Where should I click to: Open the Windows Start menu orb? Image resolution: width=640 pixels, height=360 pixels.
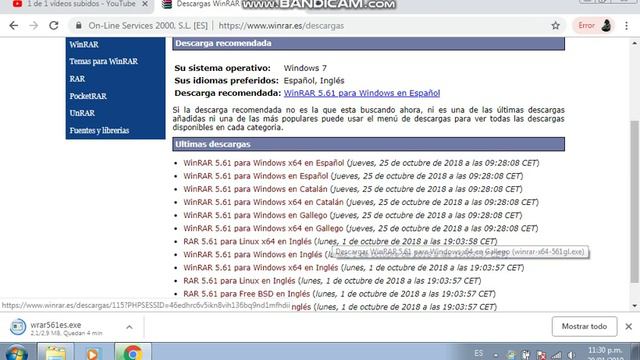coord(17,353)
